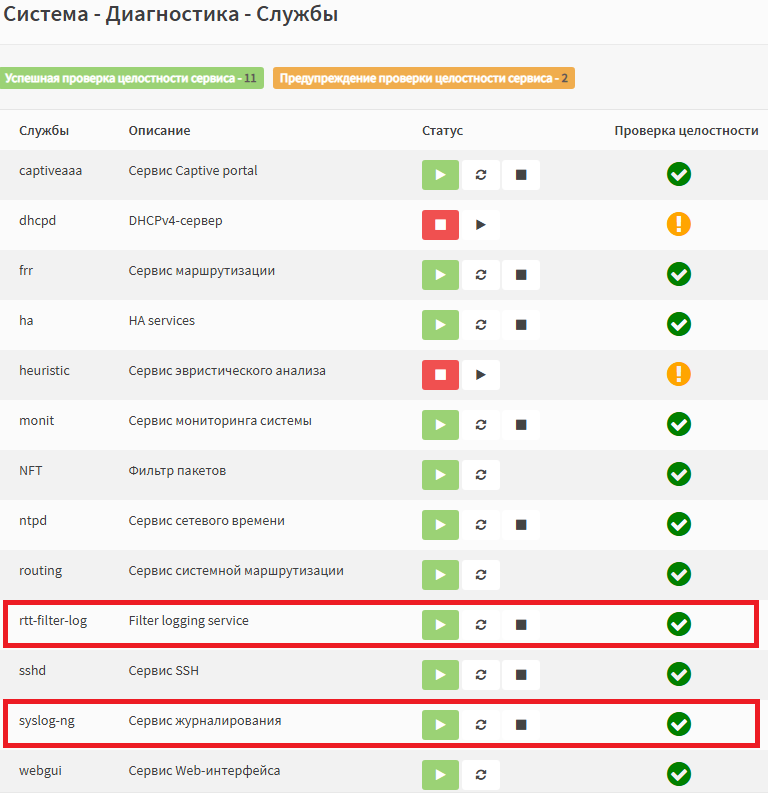The width and height of the screenshot is (768, 793).
Task: Click the Службы column header
Action: pyautogui.click(x=44, y=130)
